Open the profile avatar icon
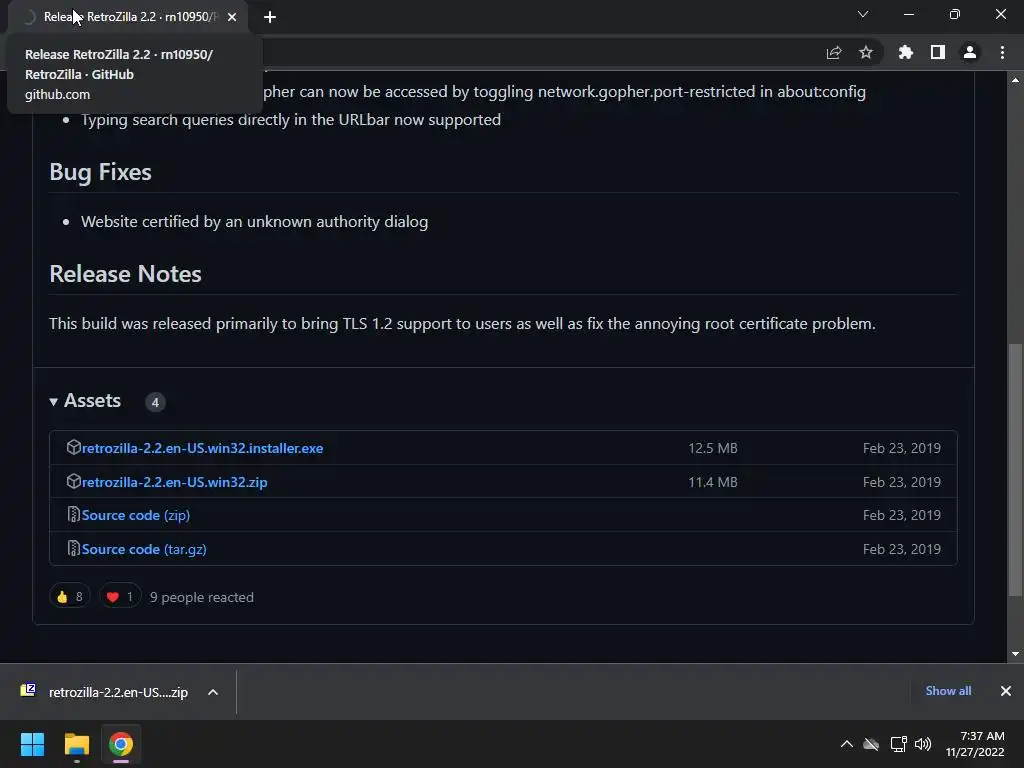The height and width of the screenshot is (768, 1024). coord(970,53)
